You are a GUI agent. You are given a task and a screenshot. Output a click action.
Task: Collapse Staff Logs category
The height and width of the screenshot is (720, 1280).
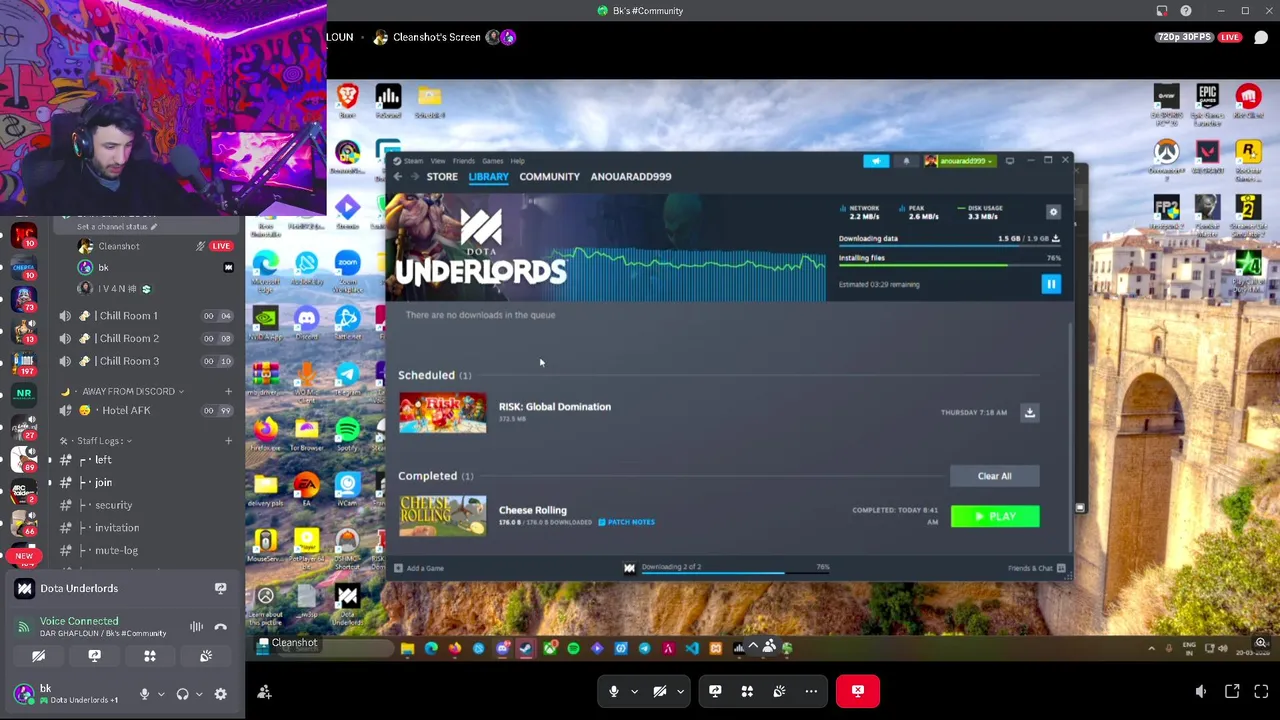pyautogui.click(x=97, y=441)
